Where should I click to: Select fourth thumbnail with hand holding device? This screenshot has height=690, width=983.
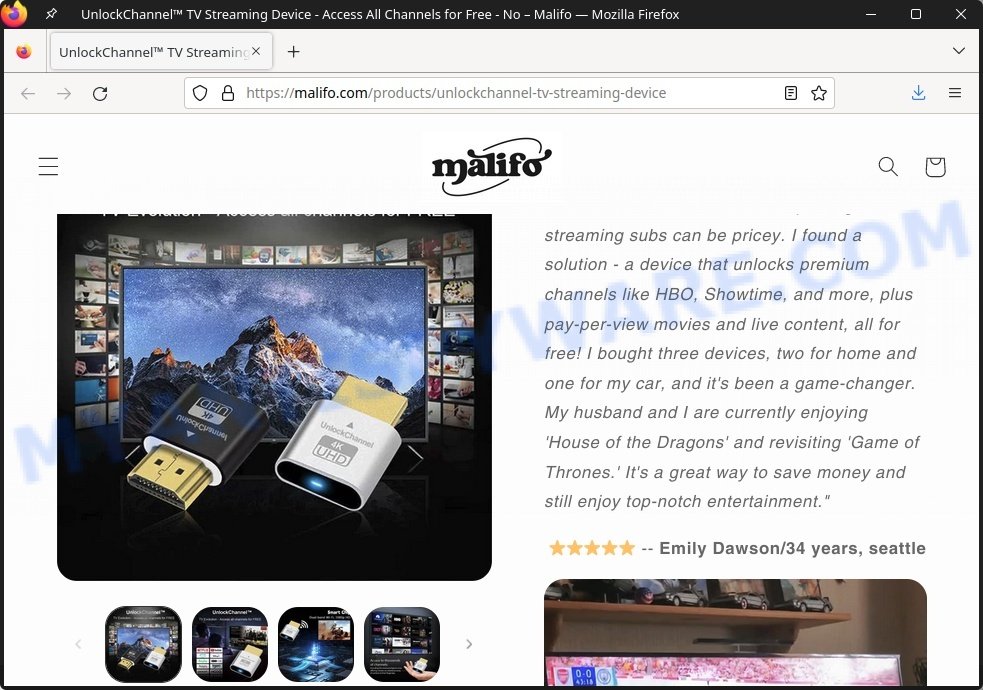pos(402,644)
